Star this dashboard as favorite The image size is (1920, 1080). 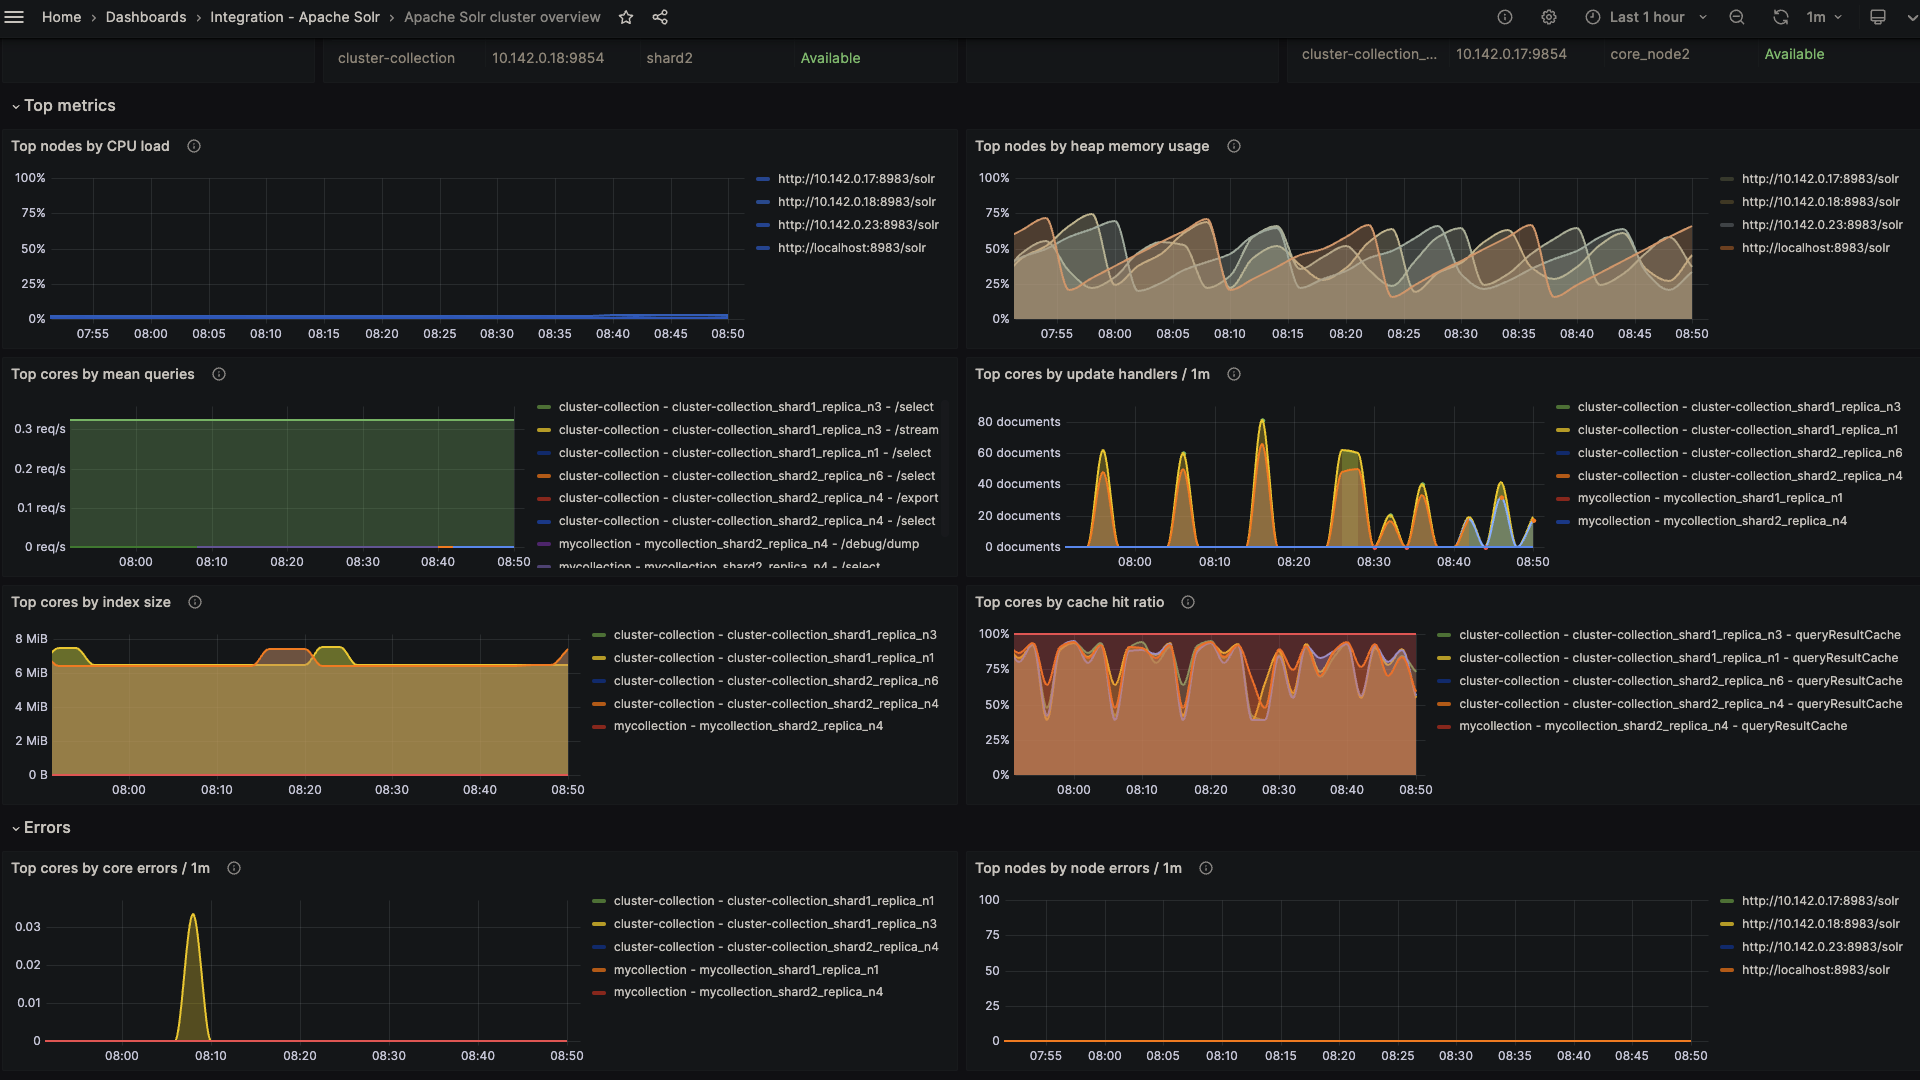pos(626,17)
